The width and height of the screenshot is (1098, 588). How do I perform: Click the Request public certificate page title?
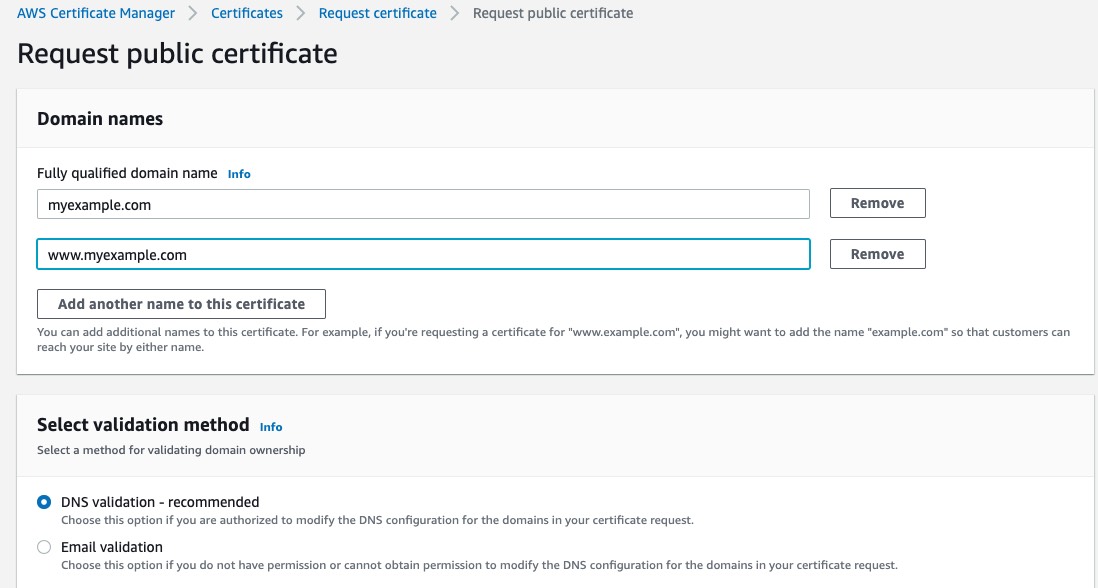177,53
